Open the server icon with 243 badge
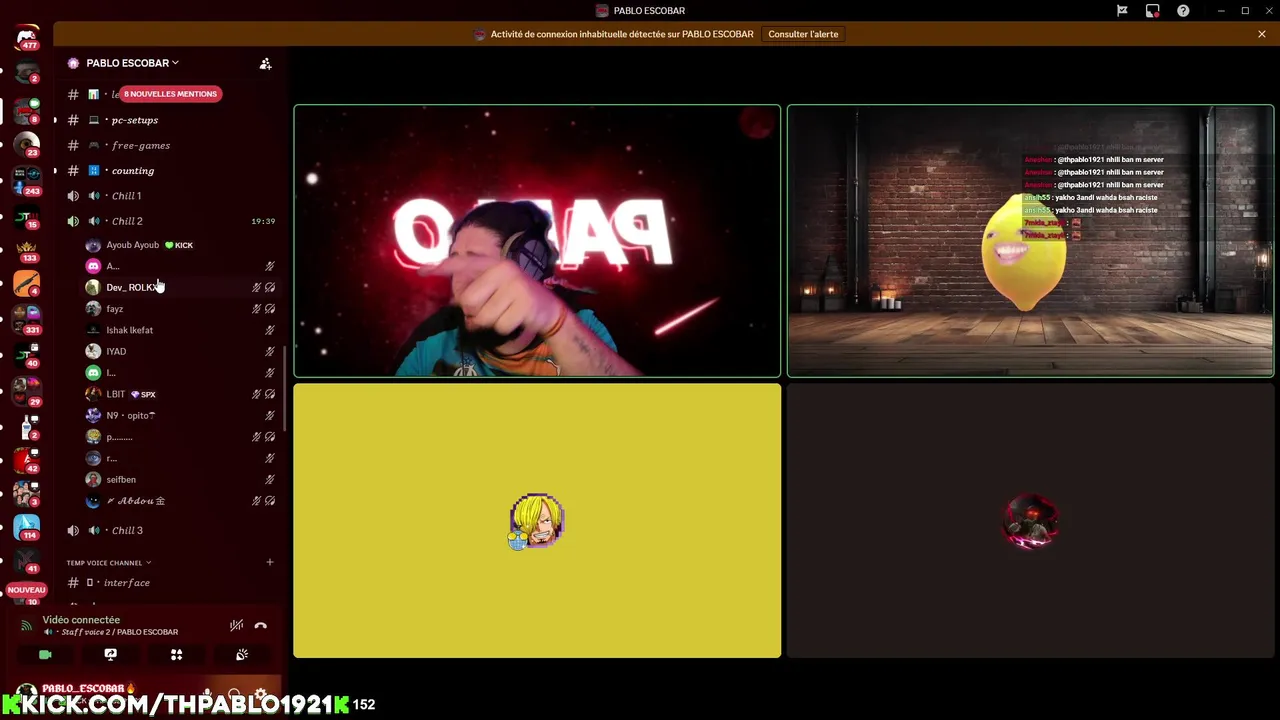The image size is (1280, 720). coord(27,180)
